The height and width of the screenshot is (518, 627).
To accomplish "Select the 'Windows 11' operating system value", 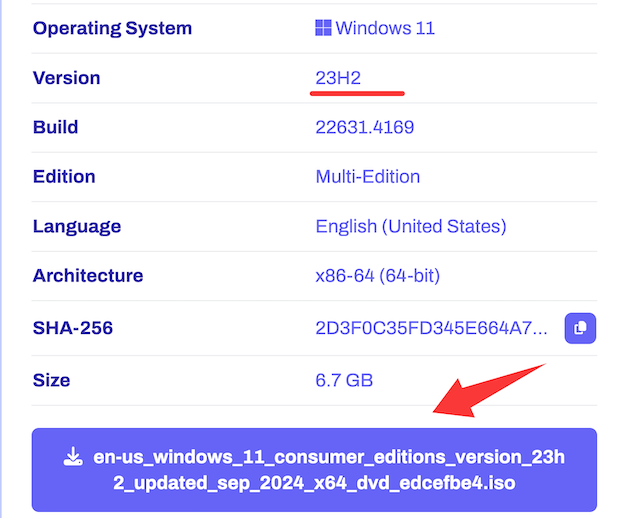I will pyautogui.click(x=385, y=28).
